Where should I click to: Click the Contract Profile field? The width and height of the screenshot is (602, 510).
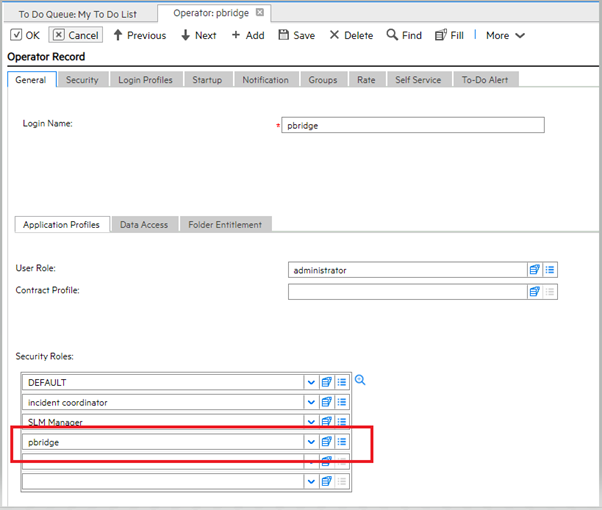[407, 292]
